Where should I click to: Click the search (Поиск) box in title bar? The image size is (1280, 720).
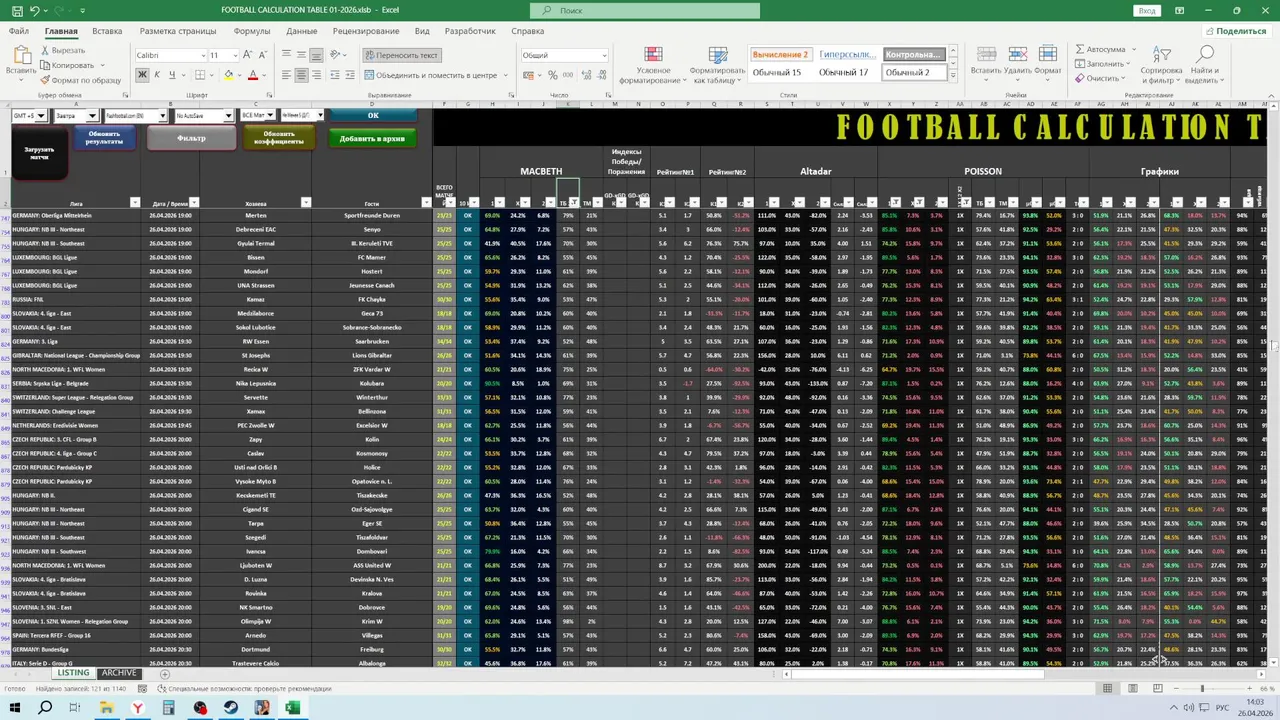pyautogui.click(x=645, y=10)
